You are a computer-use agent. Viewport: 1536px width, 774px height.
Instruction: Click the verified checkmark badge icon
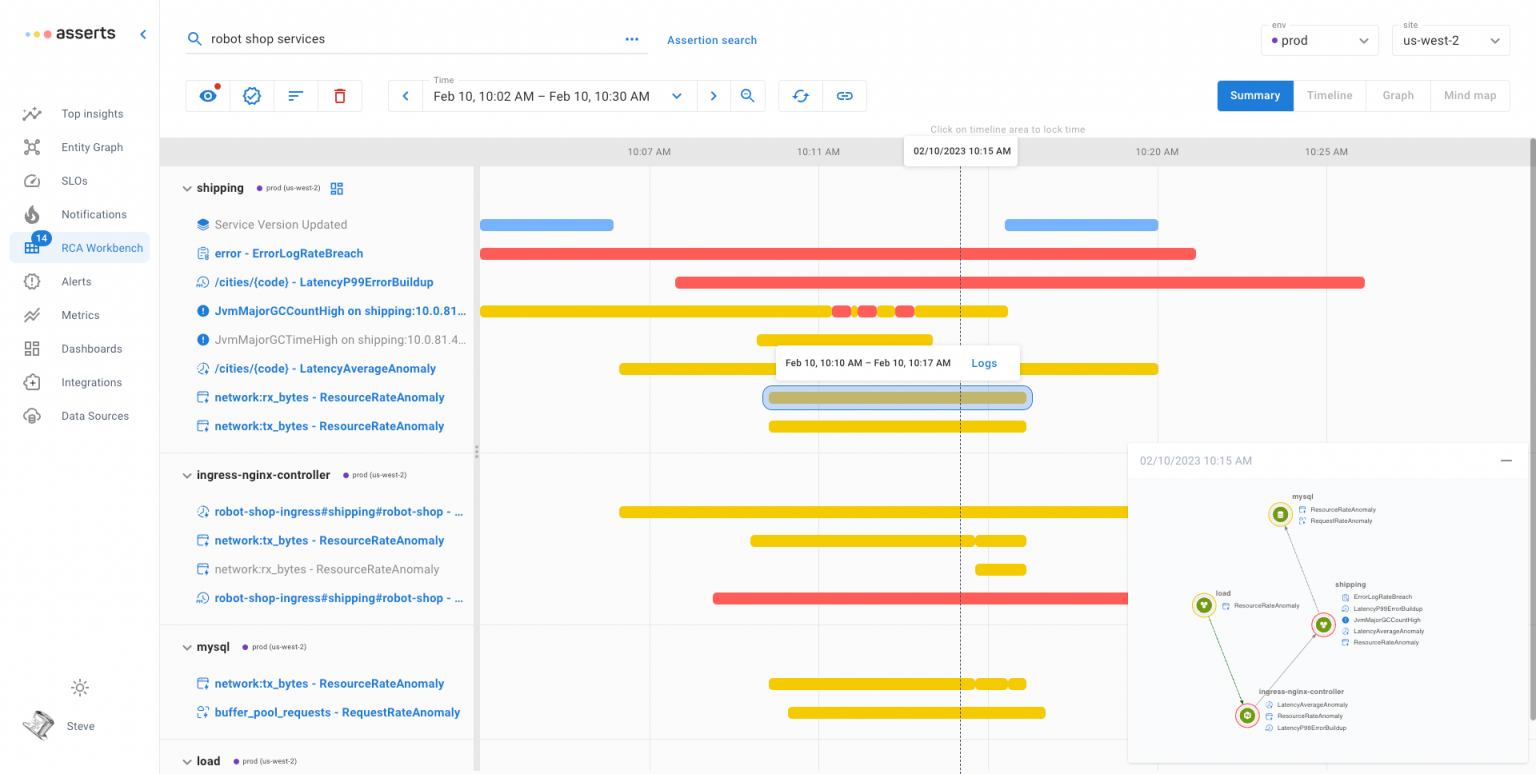[x=252, y=96]
